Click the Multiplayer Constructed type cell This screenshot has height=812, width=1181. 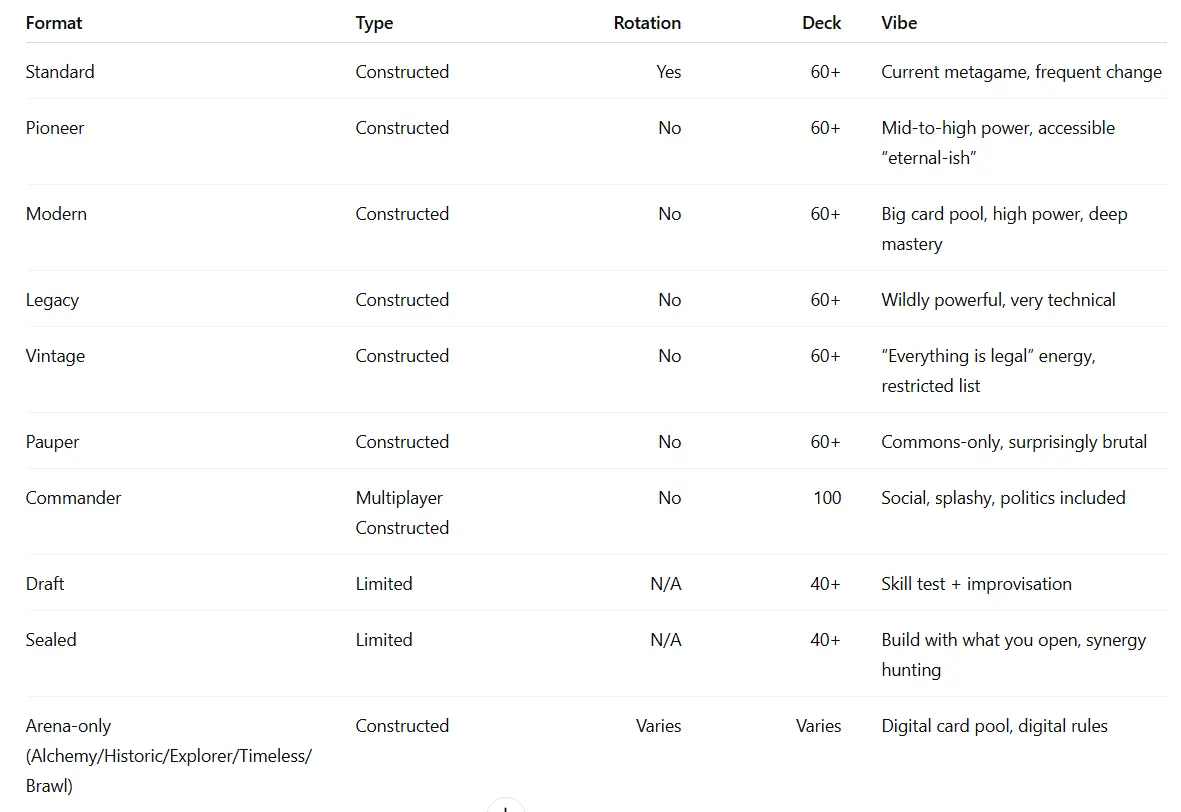(x=402, y=512)
